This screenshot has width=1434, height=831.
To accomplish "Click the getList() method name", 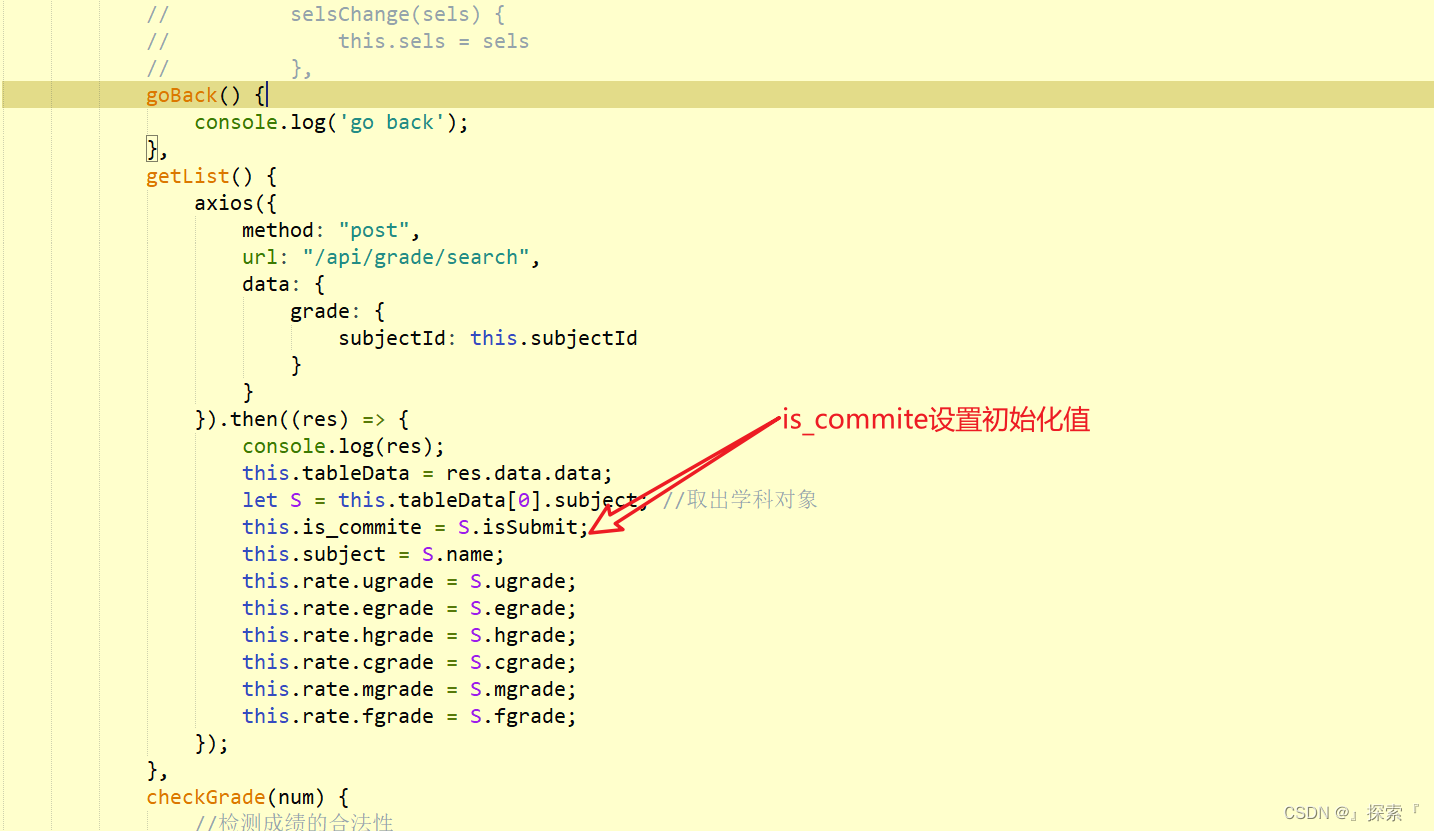I will point(187,176).
